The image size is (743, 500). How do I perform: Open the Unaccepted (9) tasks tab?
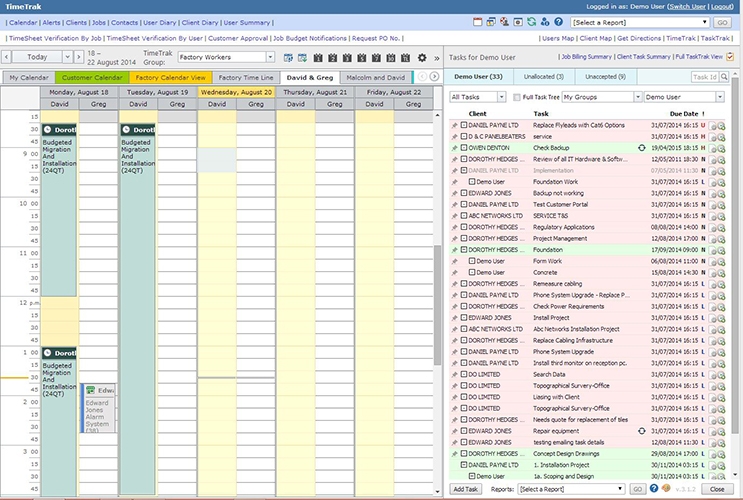tap(605, 77)
